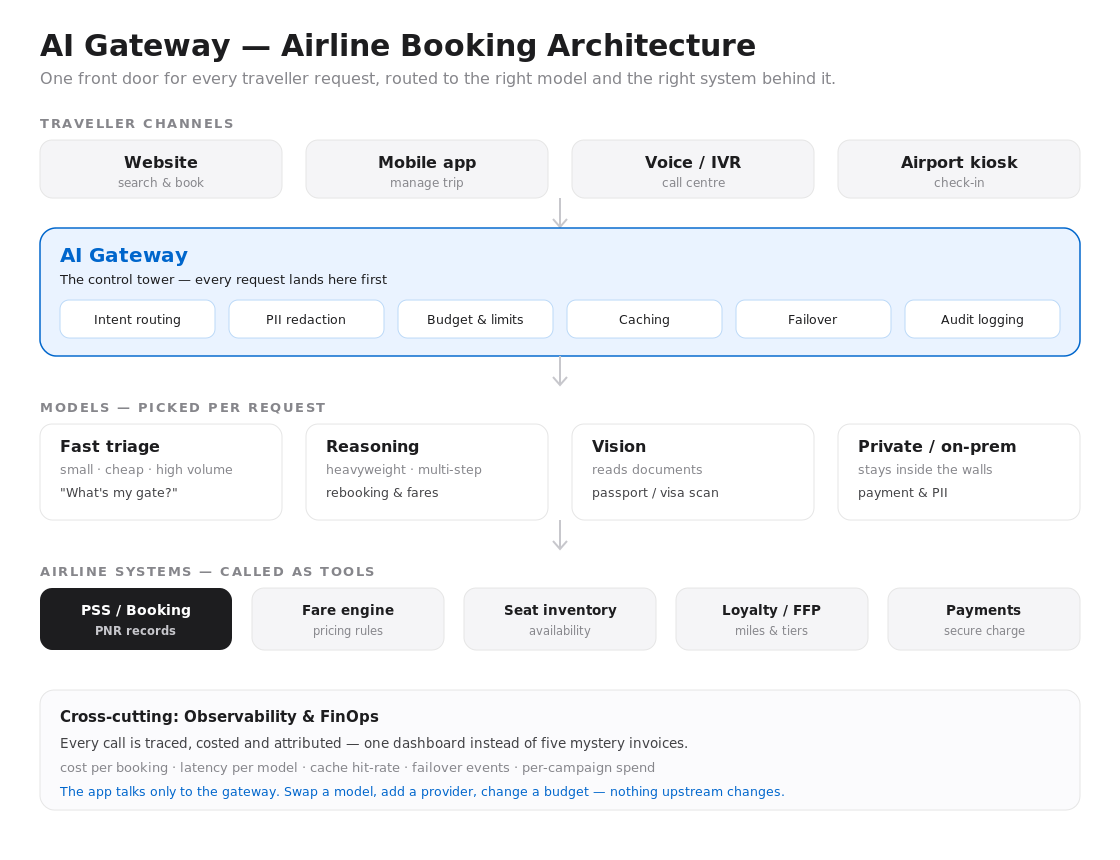
Task: Click the 'reads documents' text
Action: 647,469
